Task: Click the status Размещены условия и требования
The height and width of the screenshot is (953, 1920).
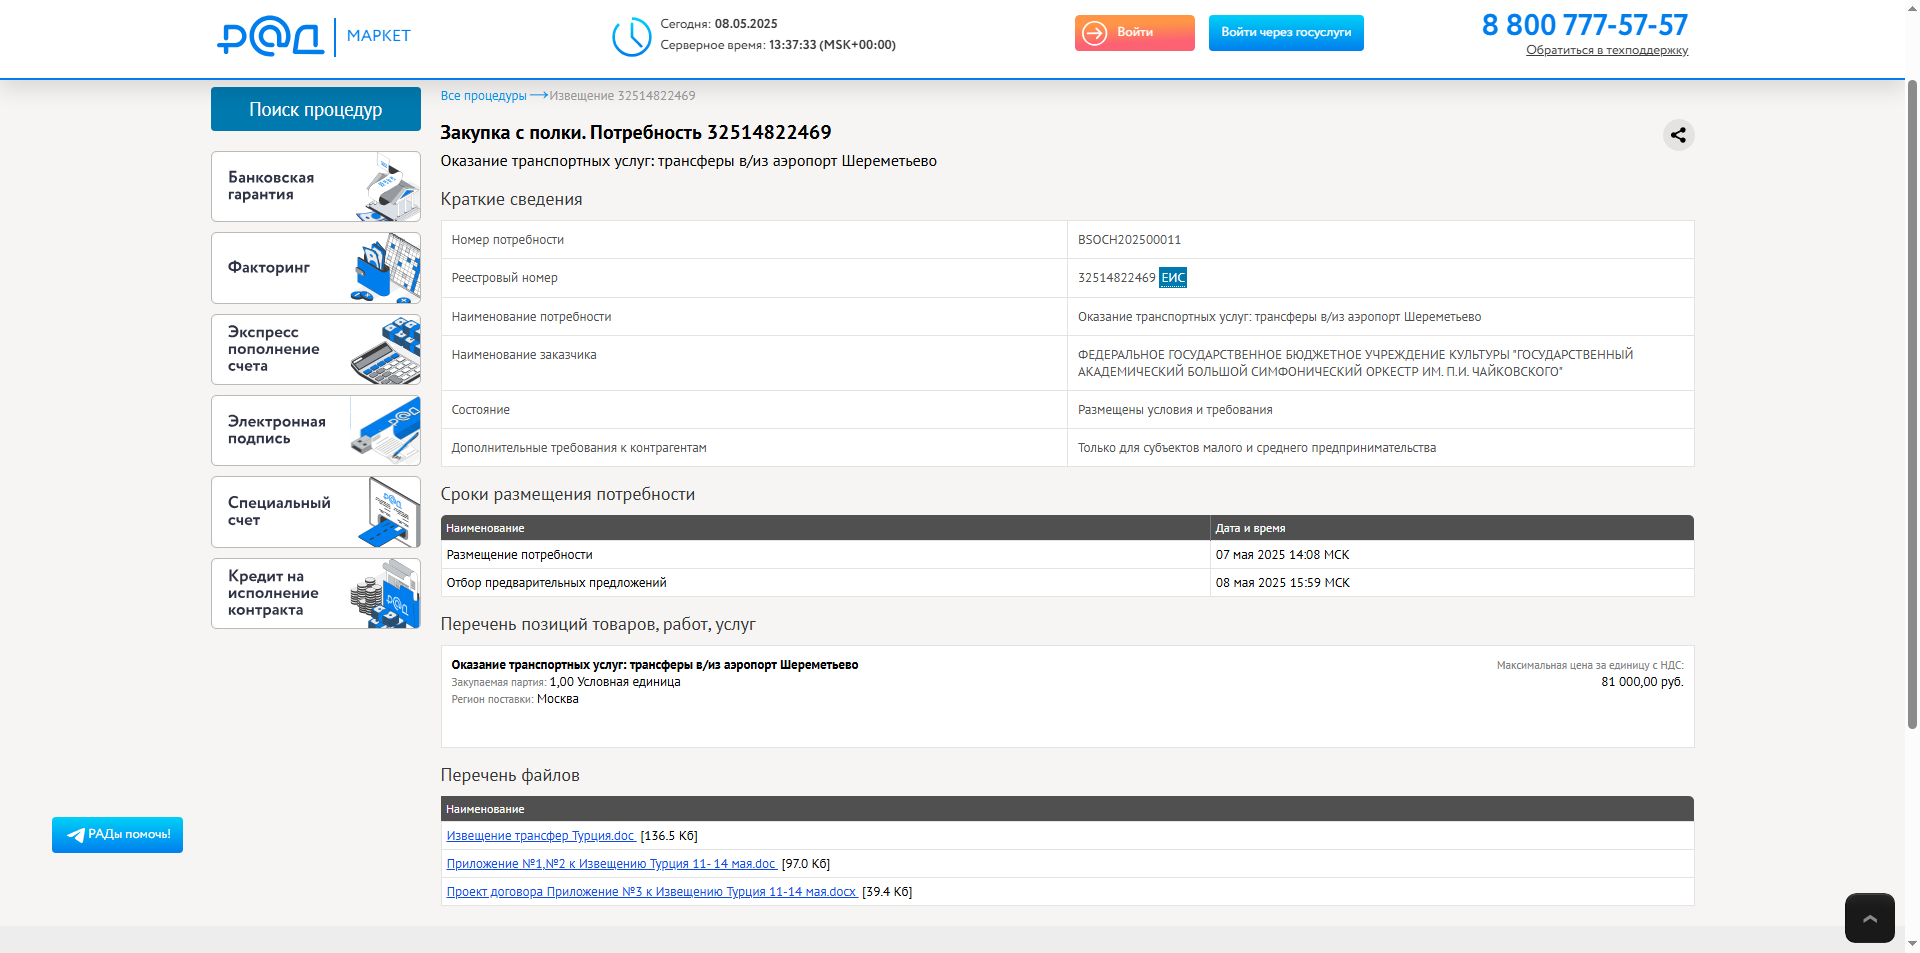Action: [x=1175, y=410]
